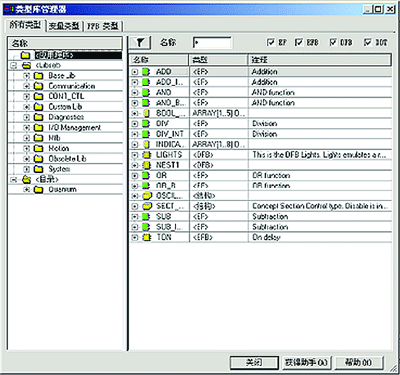This screenshot has height=375, width=400.
Task: Click the I/O Management folder icon
Action: (x=39, y=128)
